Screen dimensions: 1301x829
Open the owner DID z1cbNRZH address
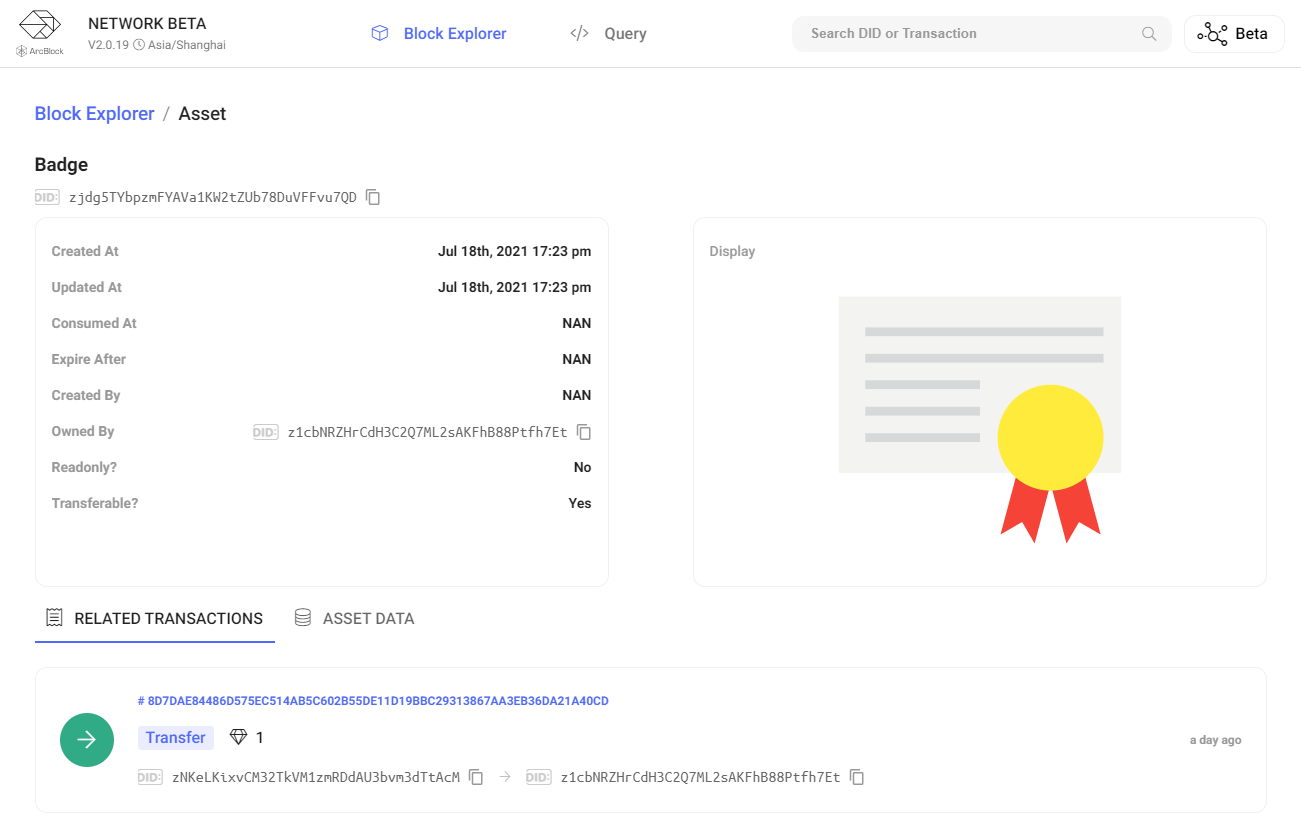tap(427, 432)
